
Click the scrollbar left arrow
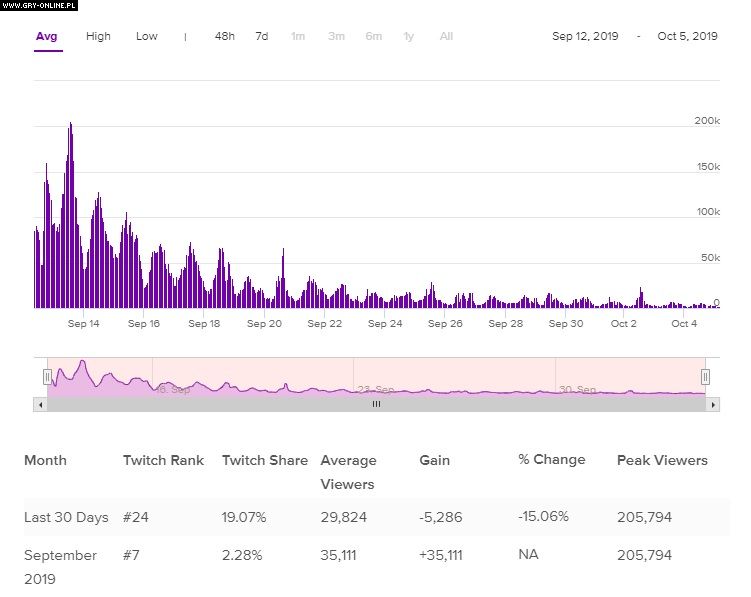pyautogui.click(x=40, y=405)
